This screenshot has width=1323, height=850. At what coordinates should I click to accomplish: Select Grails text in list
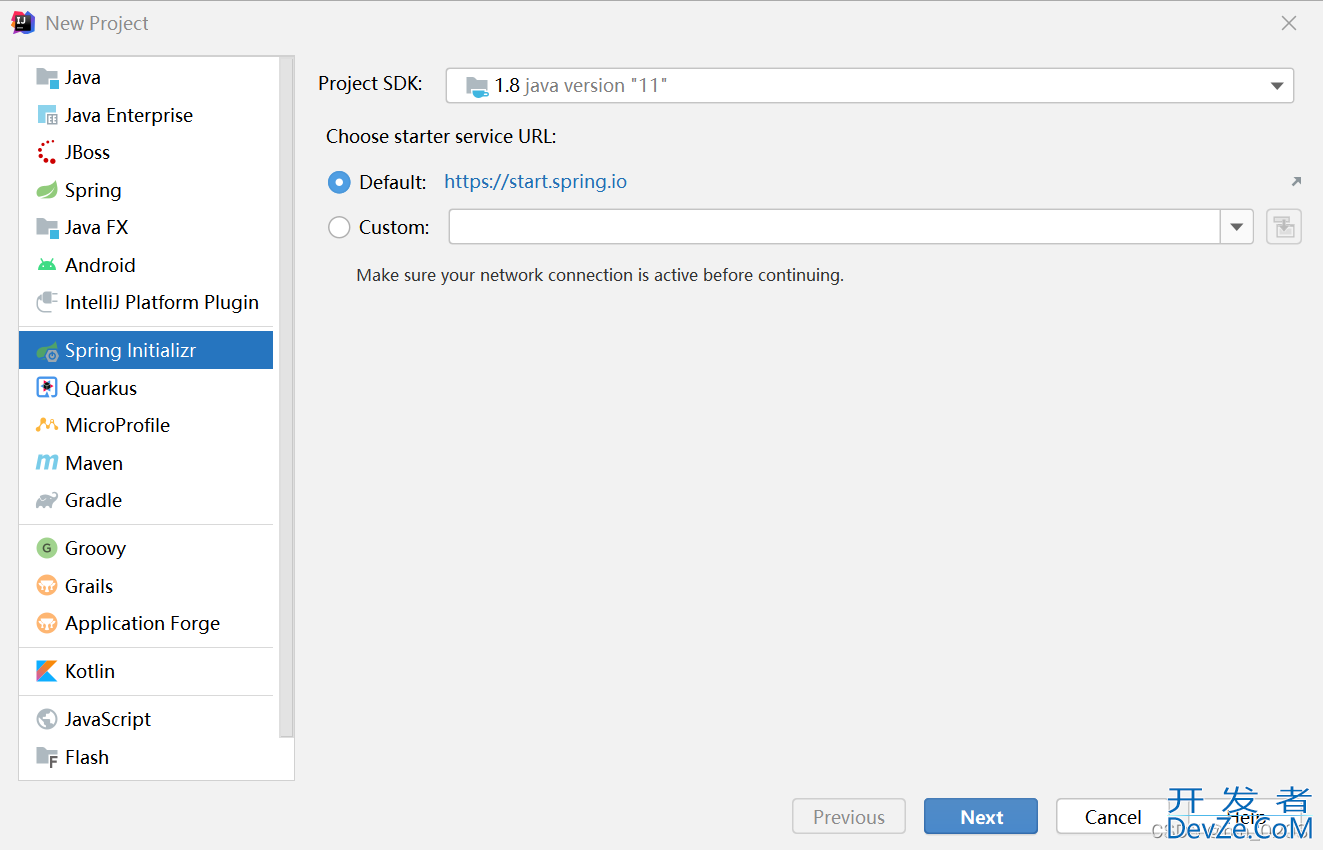(x=89, y=586)
